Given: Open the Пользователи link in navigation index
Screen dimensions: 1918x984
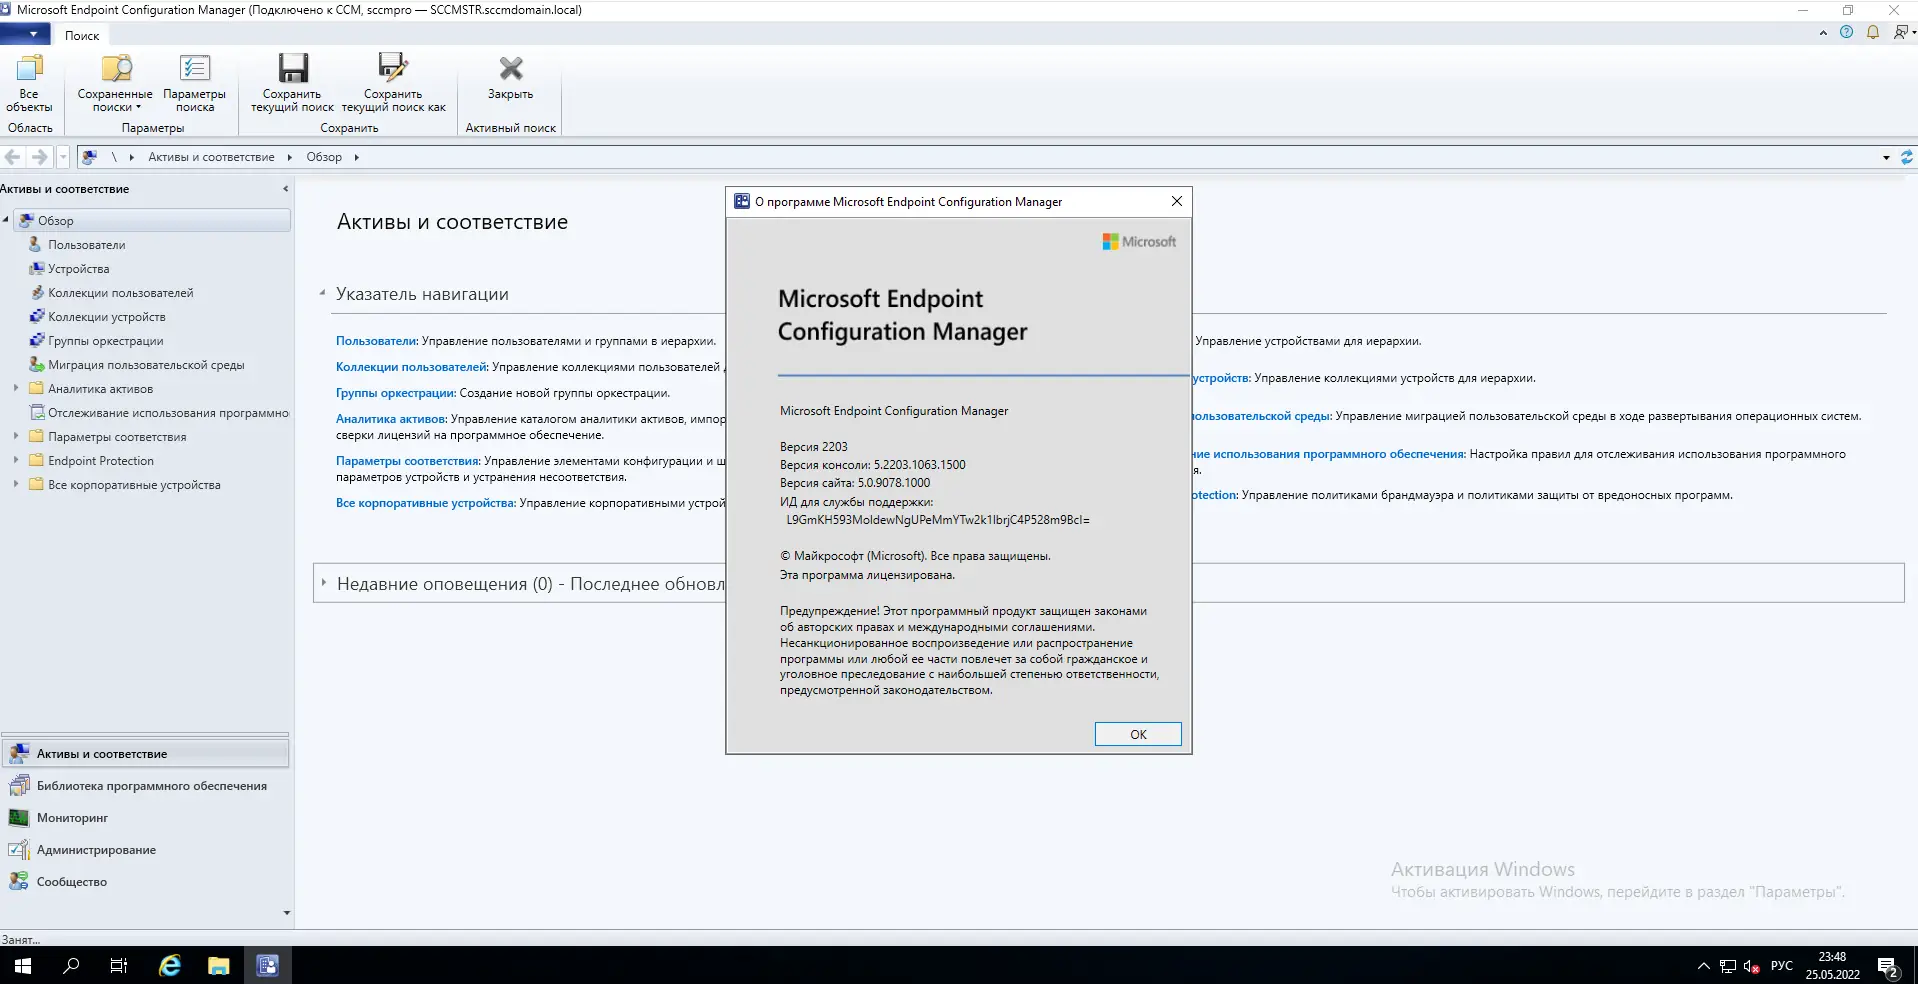Looking at the screenshot, I should coord(376,341).
